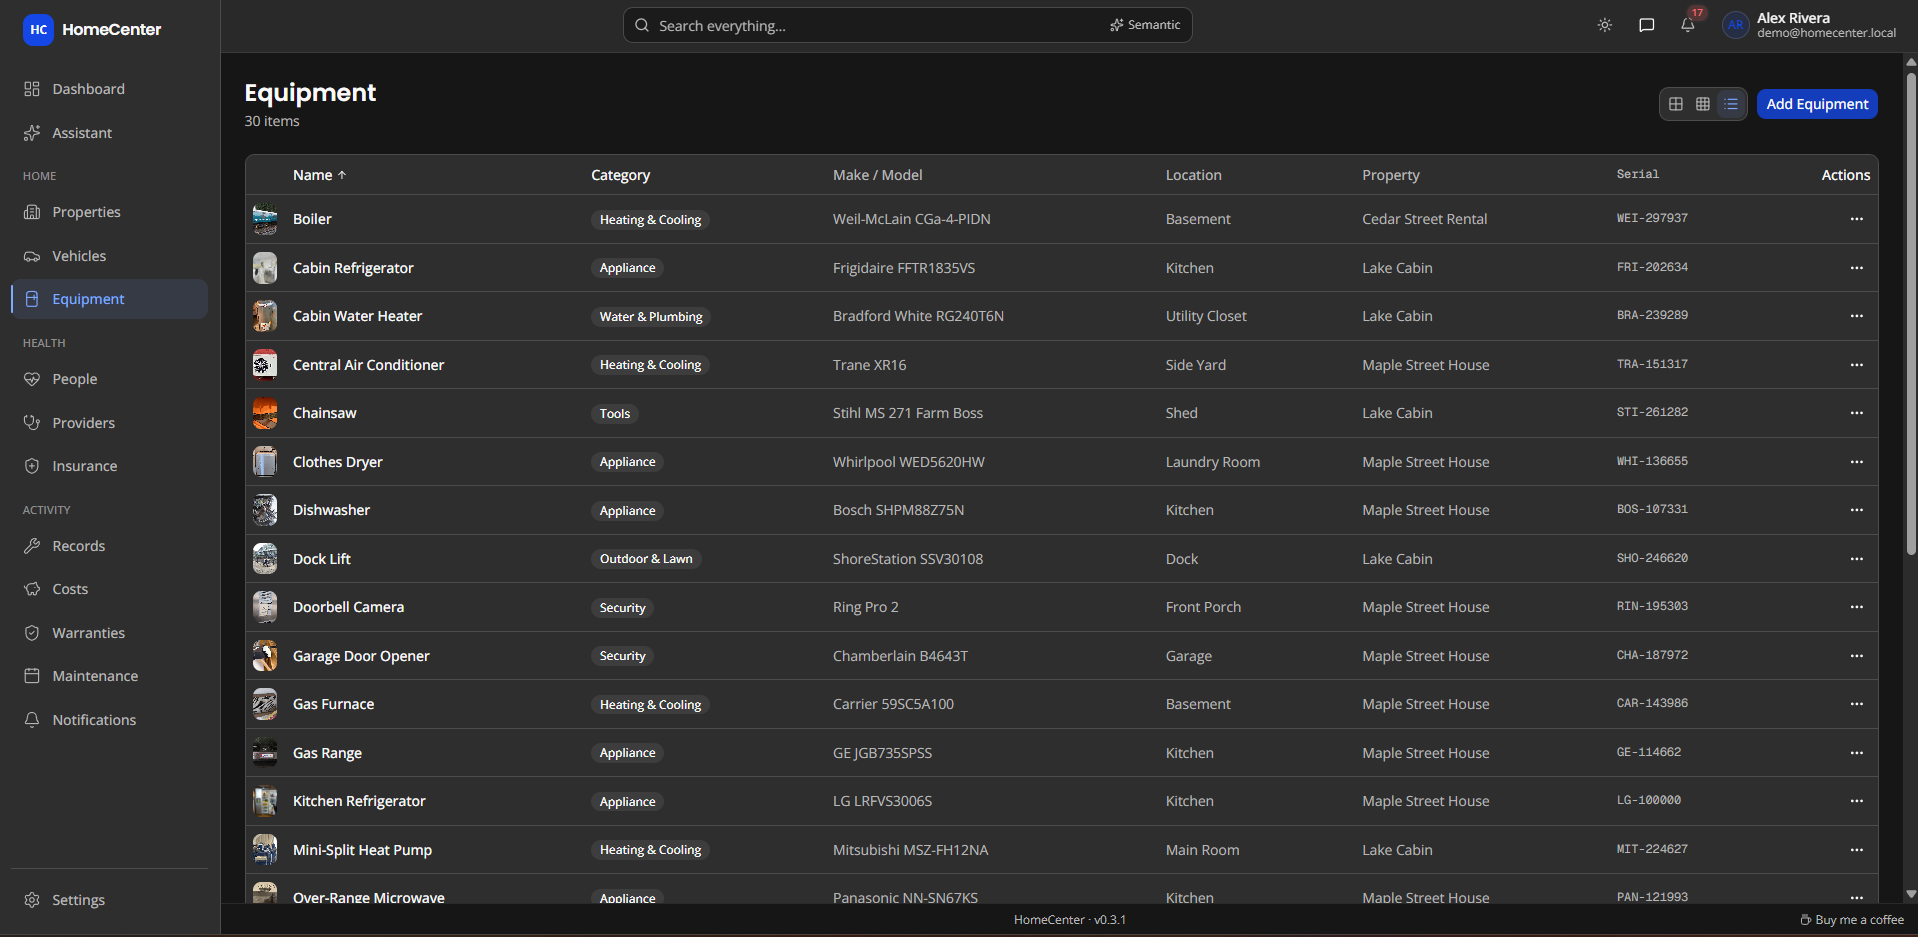This screenshot has height=937, width=1918.
Task: Click the Warranties shield icon
Action: pyautogui.click(x=32, y=633)
